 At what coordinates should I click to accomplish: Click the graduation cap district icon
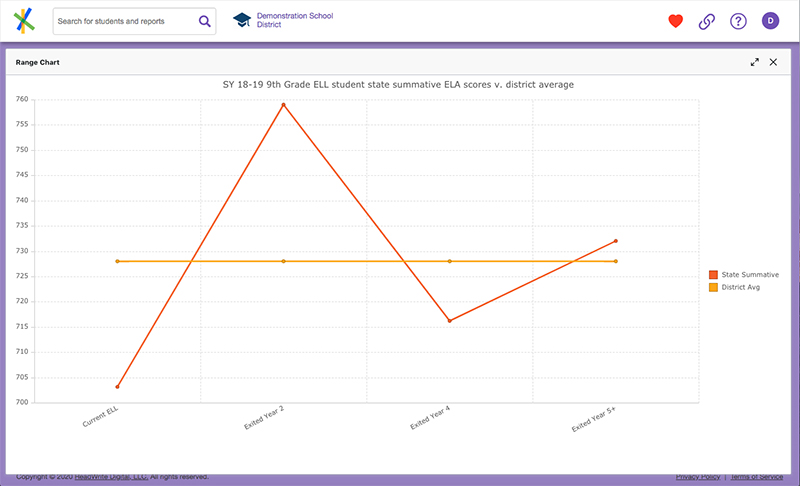(241, 20)
